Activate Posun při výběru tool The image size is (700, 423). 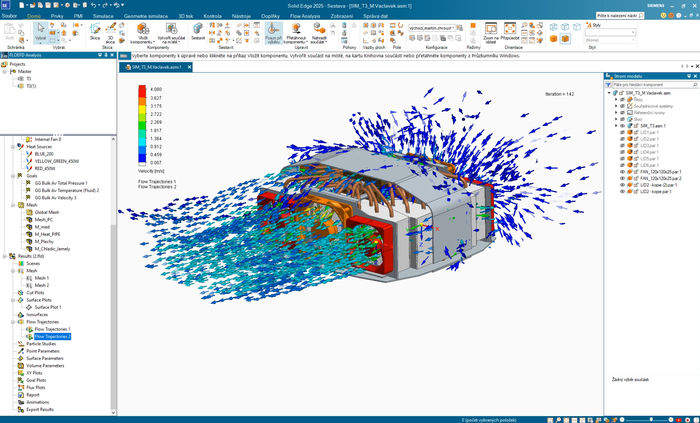click(273, 33)
